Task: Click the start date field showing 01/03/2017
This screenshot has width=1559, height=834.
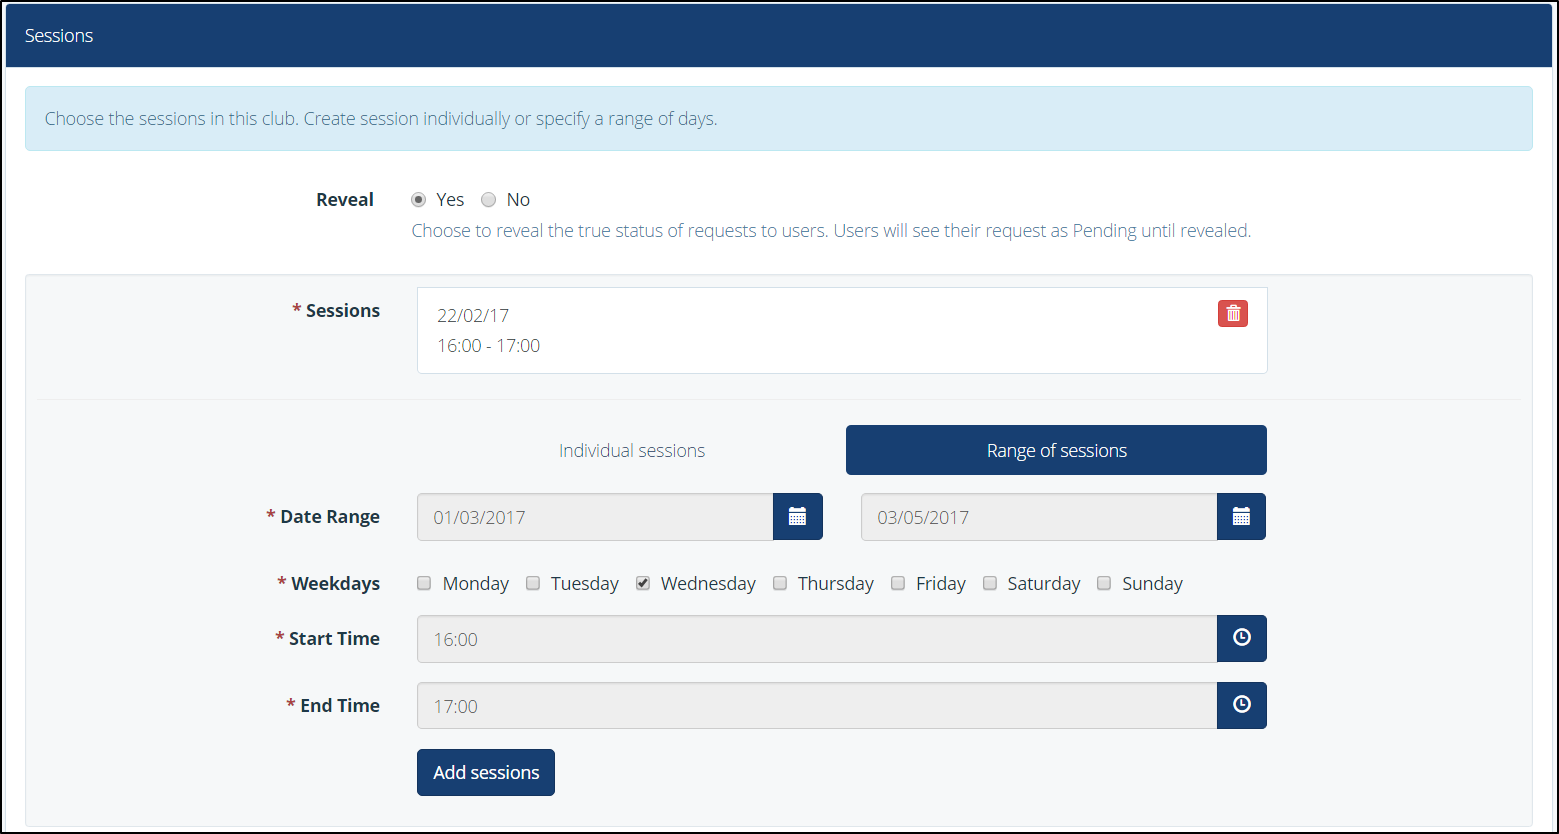Action: pyautogui.click(x=595, y=517)
